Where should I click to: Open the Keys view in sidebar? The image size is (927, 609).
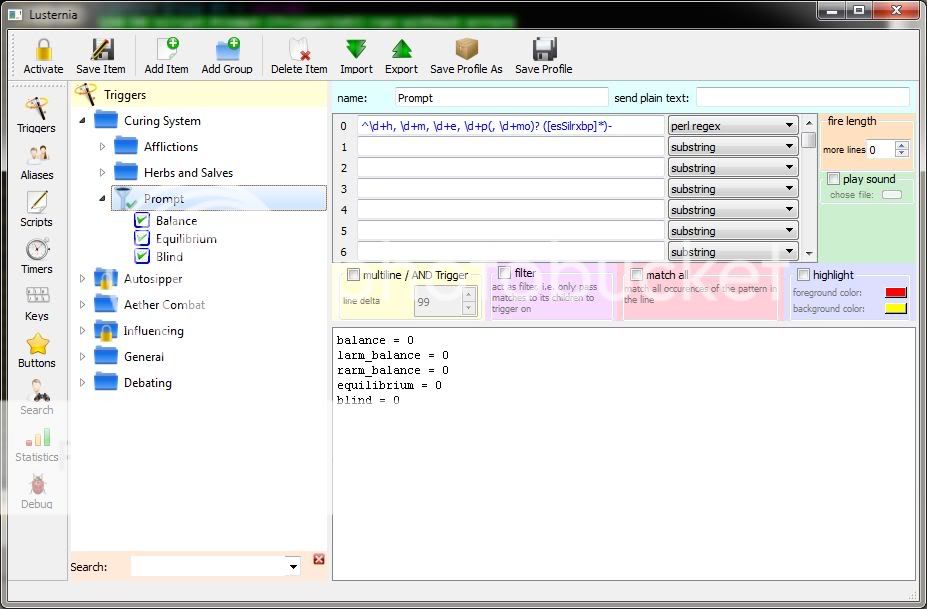(x=37, y=304)
